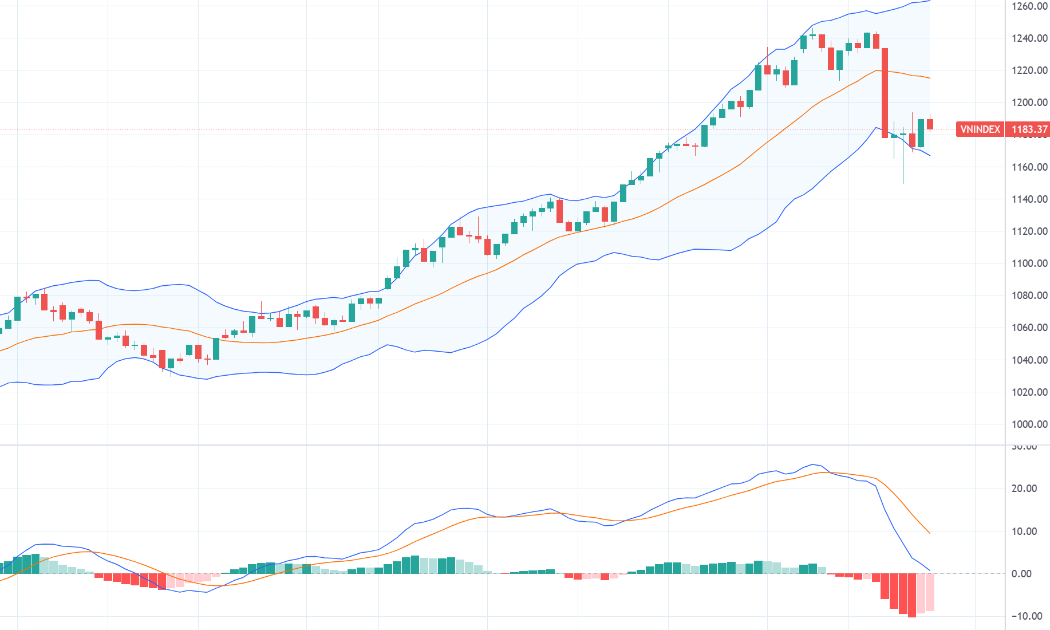Click the tall red candlestick of the sharp drop
Image resolution: width=1050 pixels, height=630 pixels.
click(x=885, y=92)
